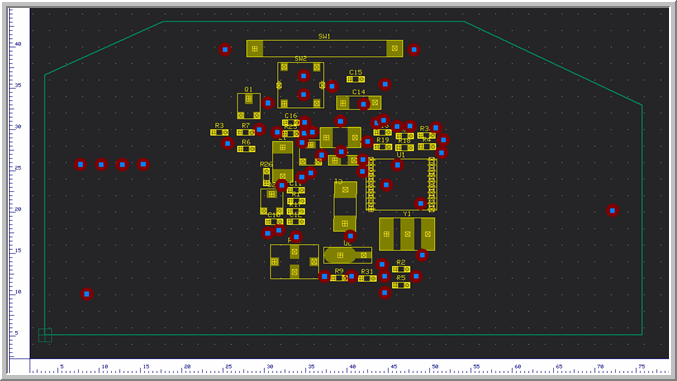Select resistor R2 footprint
This screenshot has height=381, width=677.
pyautogui.click(x=401, y=269)
